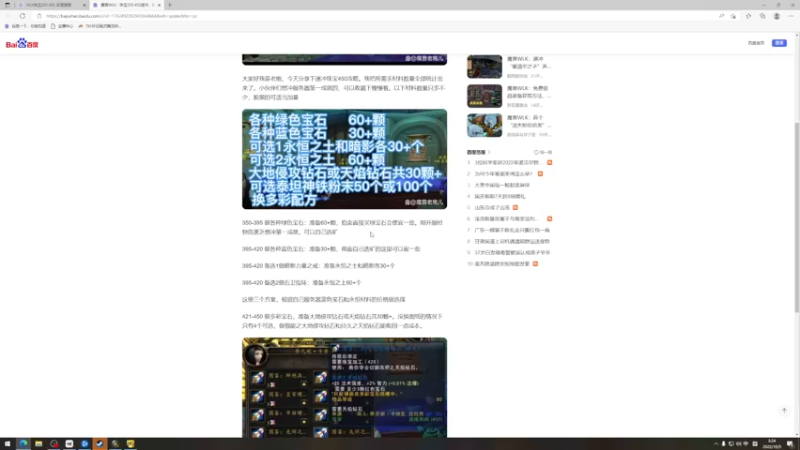
Task: Open the first related article thumbnail in sidebar
Action: click(x=484, y=66)
